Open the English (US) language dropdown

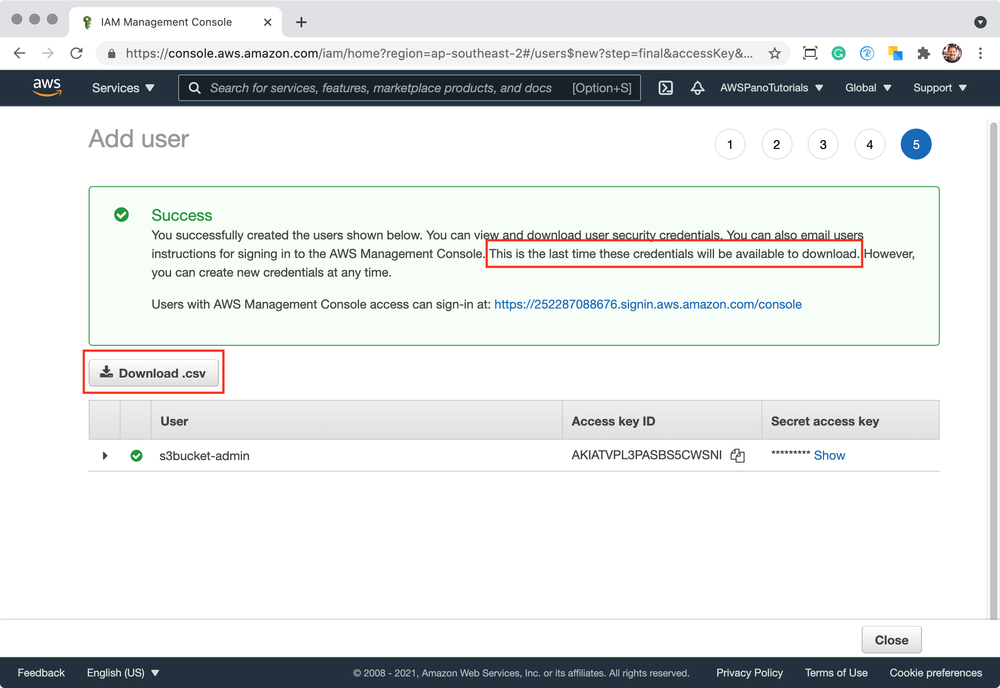click(x=123, y=673)
